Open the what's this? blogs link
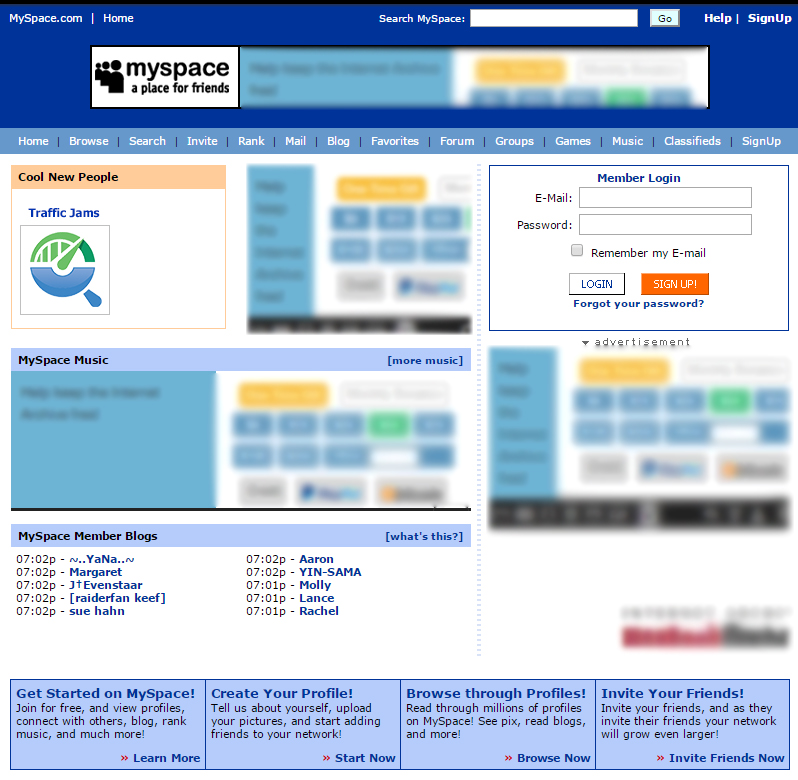 click(424, 536)
